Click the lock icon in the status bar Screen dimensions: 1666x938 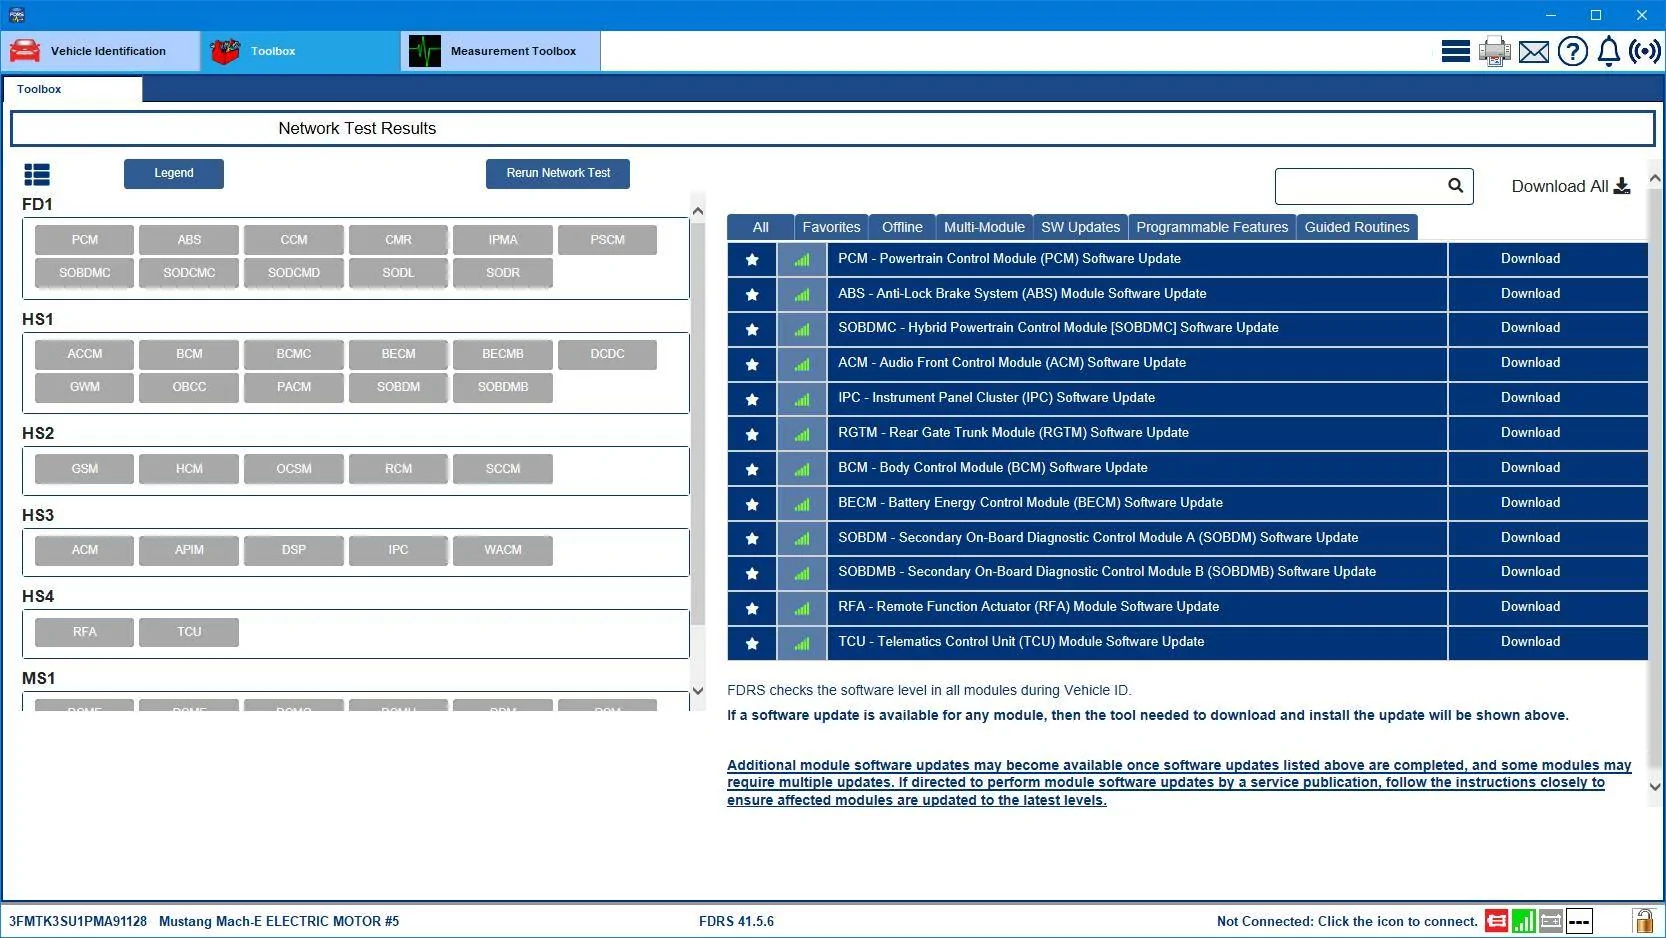[1643, 920]
